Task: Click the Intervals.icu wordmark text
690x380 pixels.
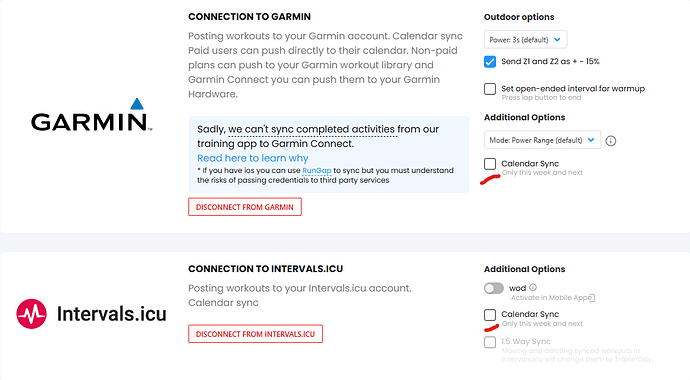Action: 112,314
